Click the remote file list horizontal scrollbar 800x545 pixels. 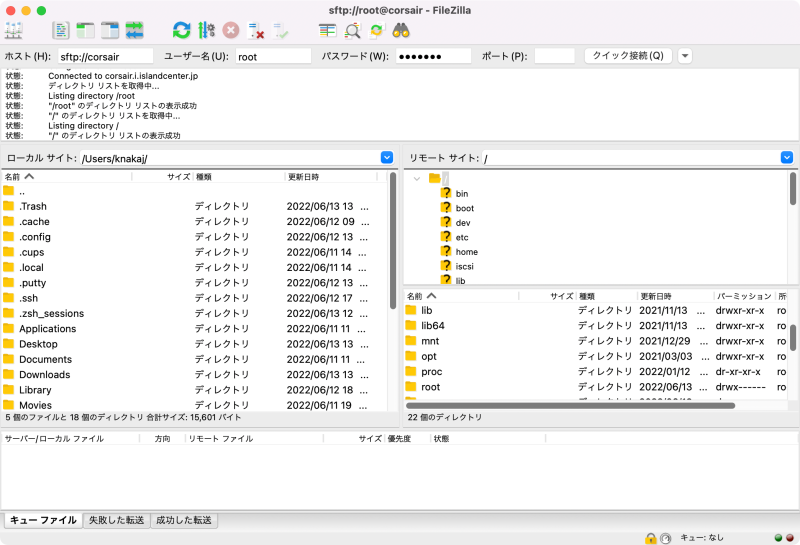(570, 406)
